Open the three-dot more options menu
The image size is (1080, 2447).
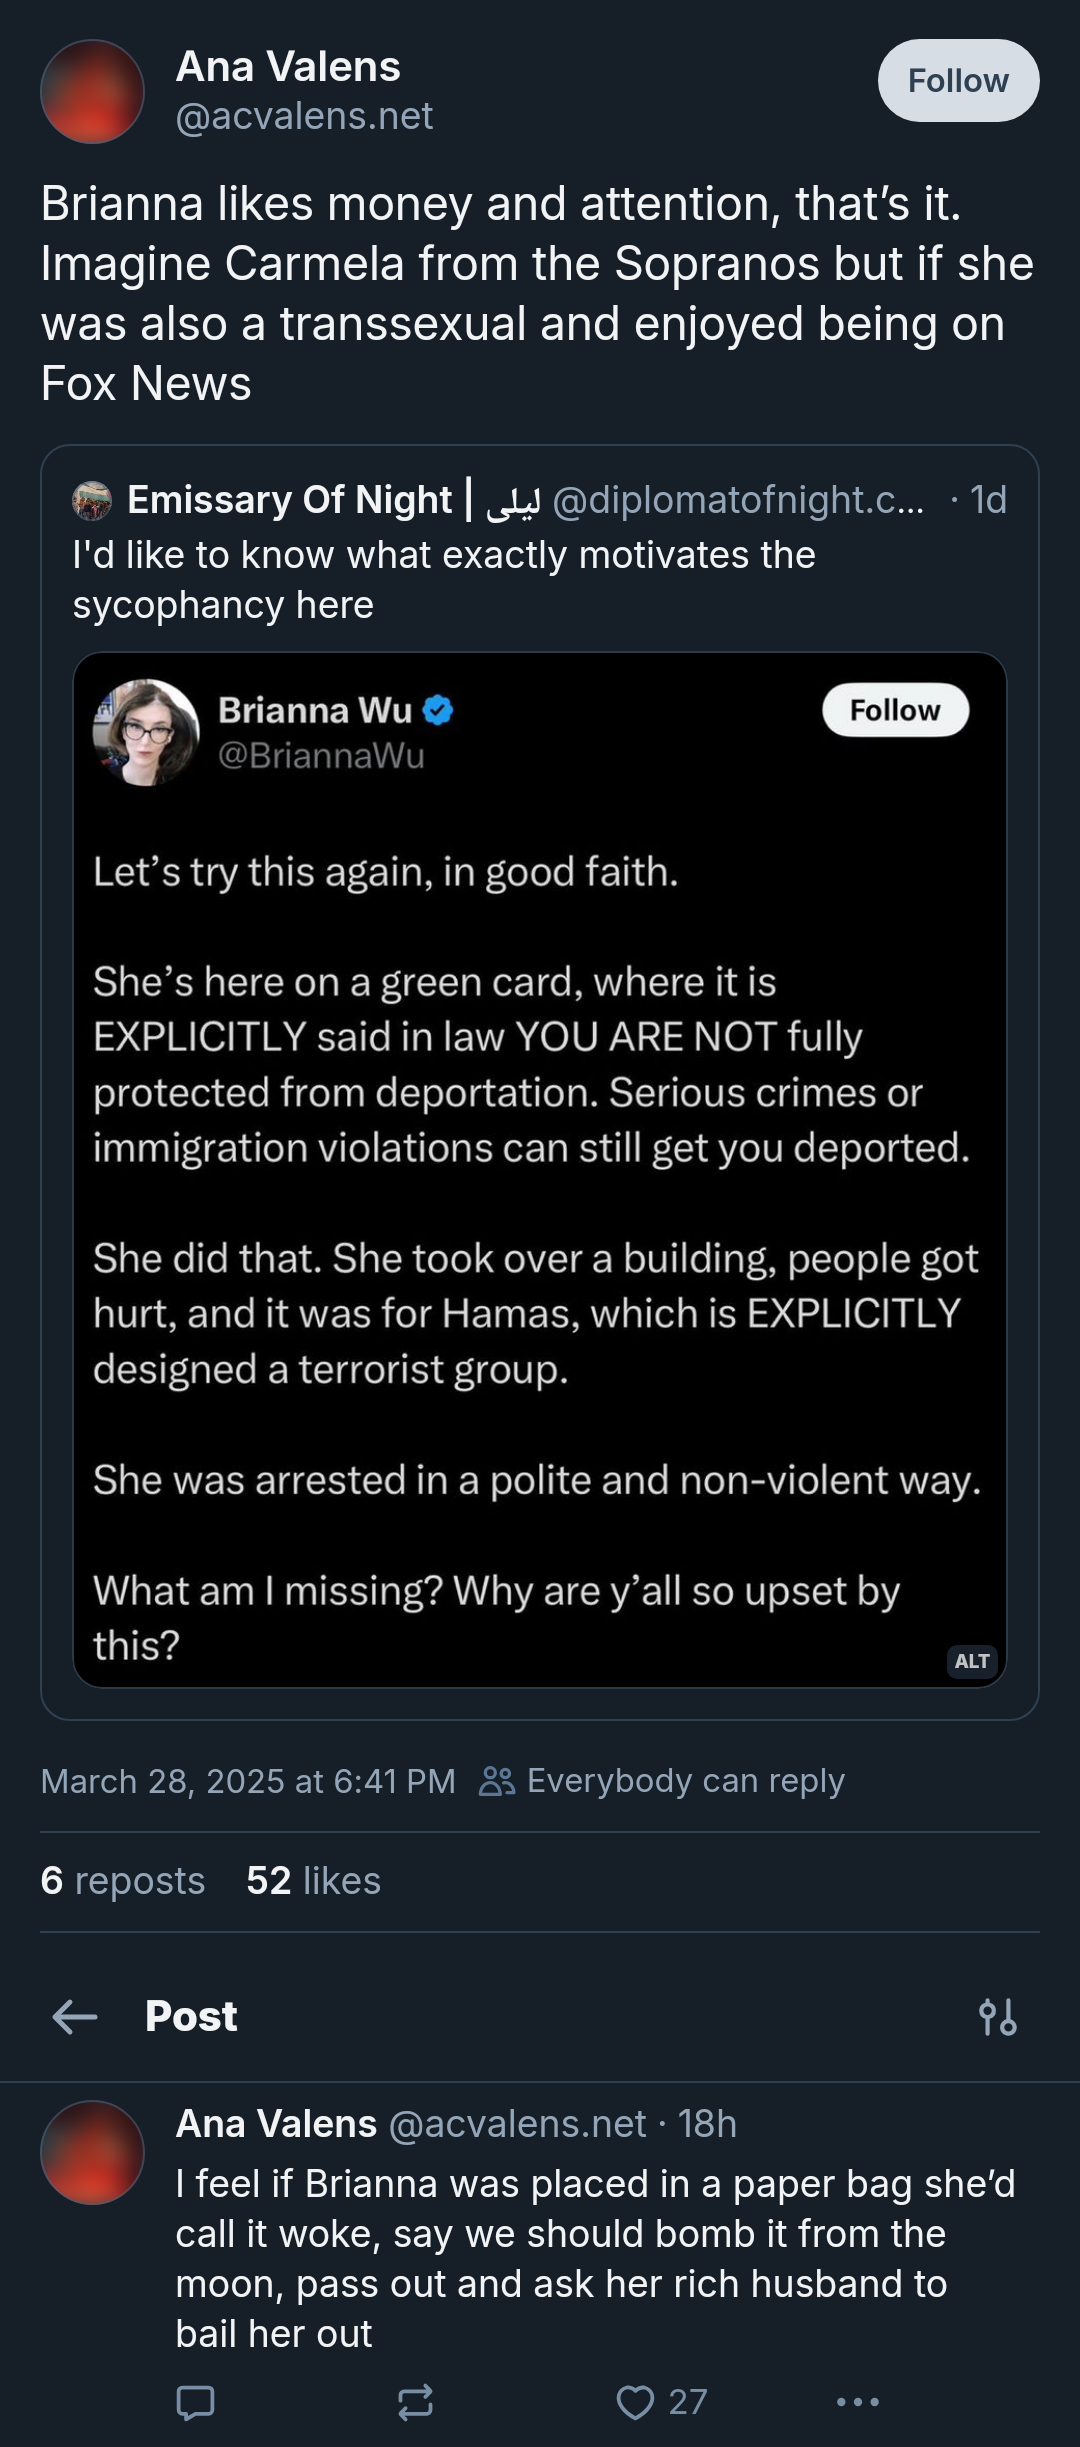[x=857, y=2402]
